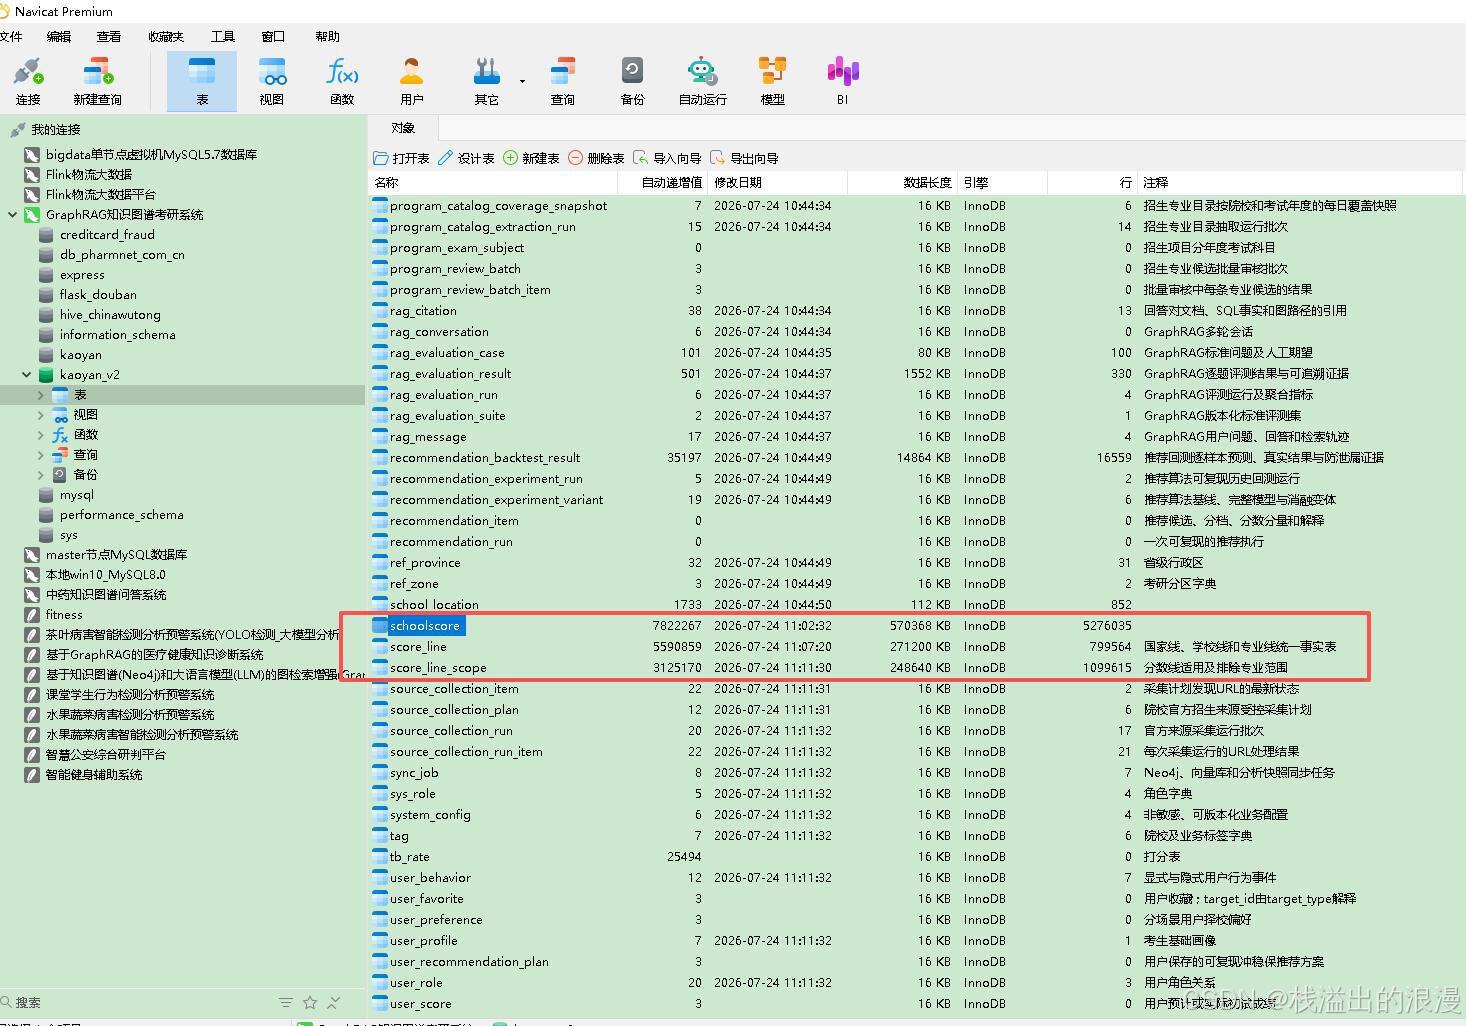Click the 设计表 button
The image size is (1466, 1026).
point(466,158)
